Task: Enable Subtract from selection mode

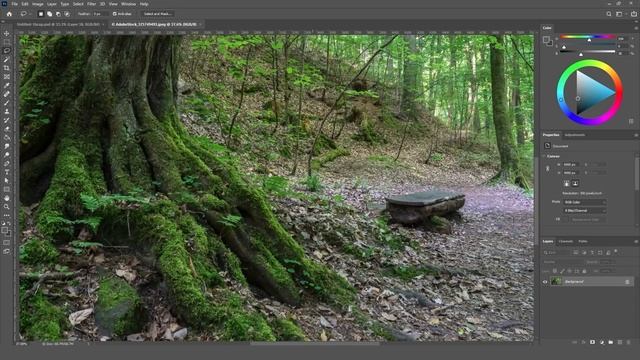Action: point(58,14)
